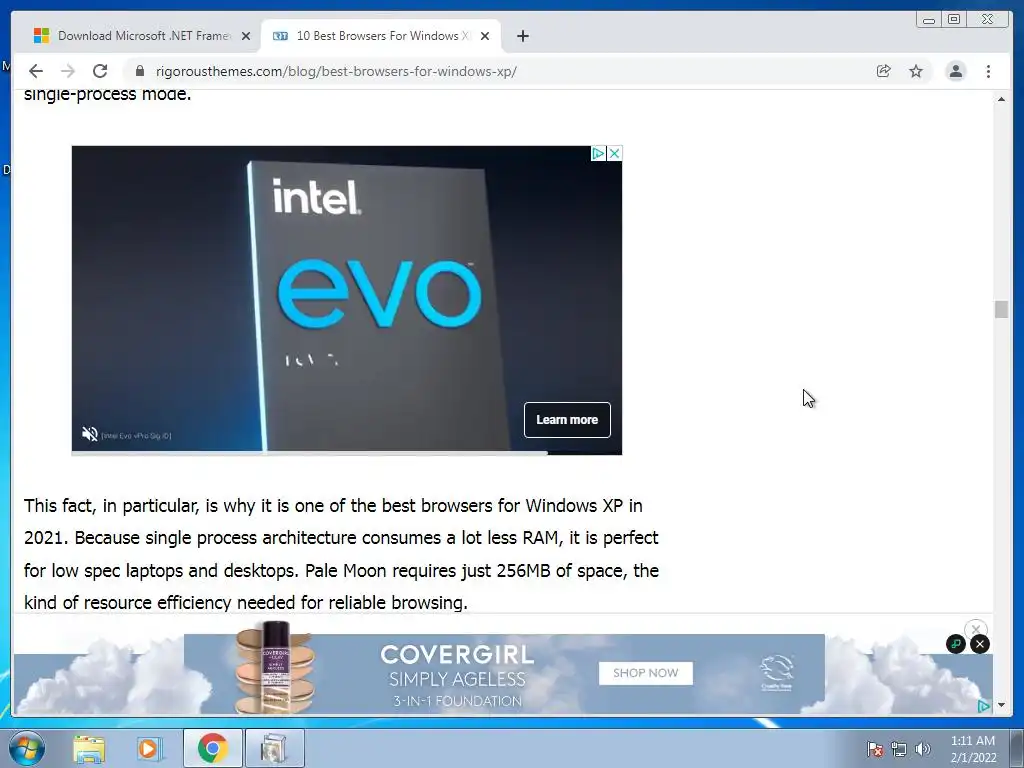Close the Covergirl banner with black X
The width and height of the screenshot is (1024, 768).
(x=980, y=645)
